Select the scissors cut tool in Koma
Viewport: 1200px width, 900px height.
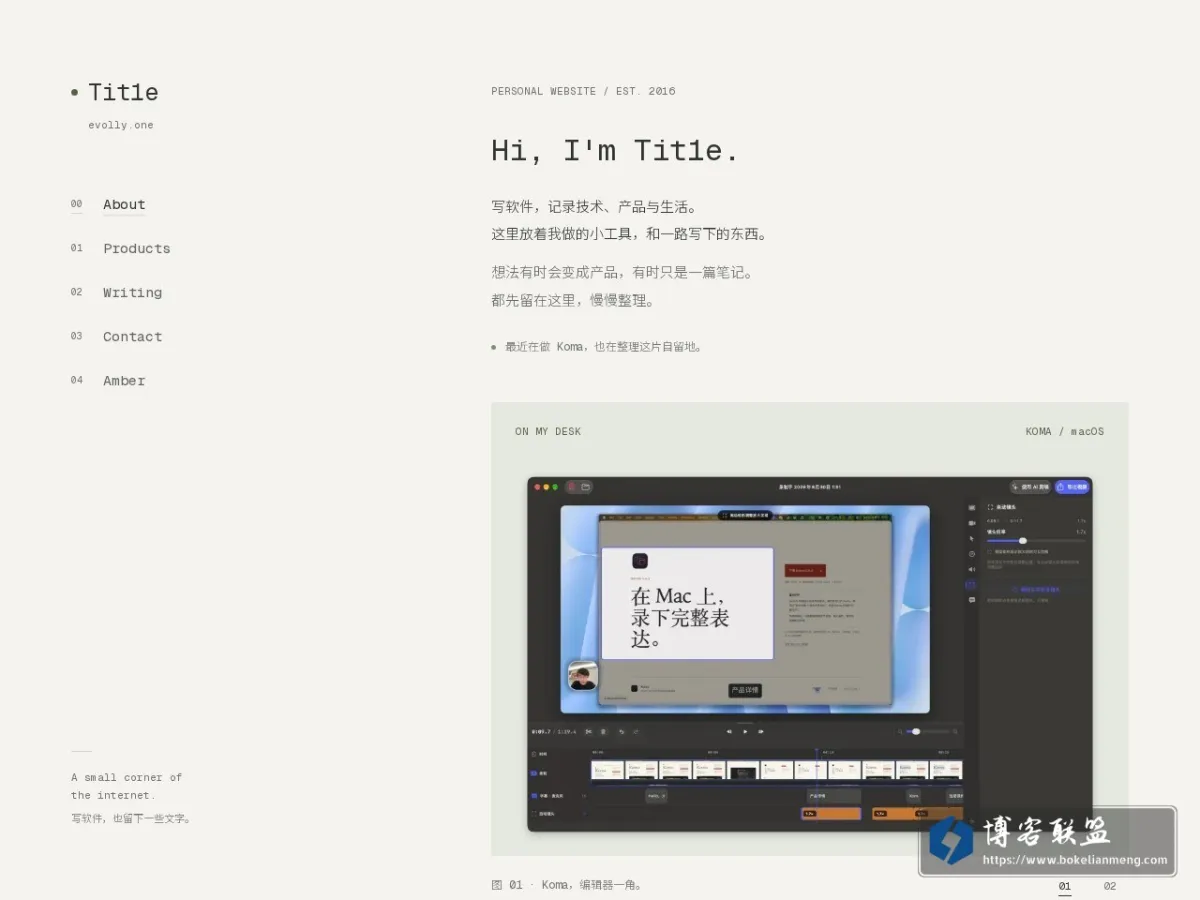pos(589,731)
